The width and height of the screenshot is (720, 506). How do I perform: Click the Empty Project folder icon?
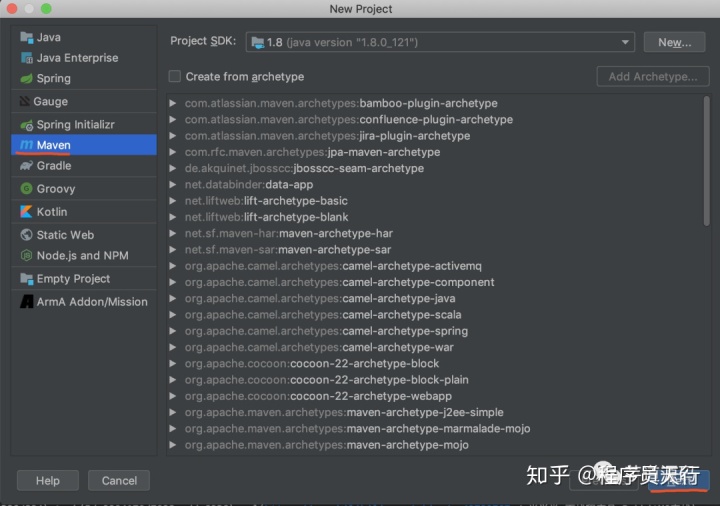pyautogui.click(x=27, y=279)
